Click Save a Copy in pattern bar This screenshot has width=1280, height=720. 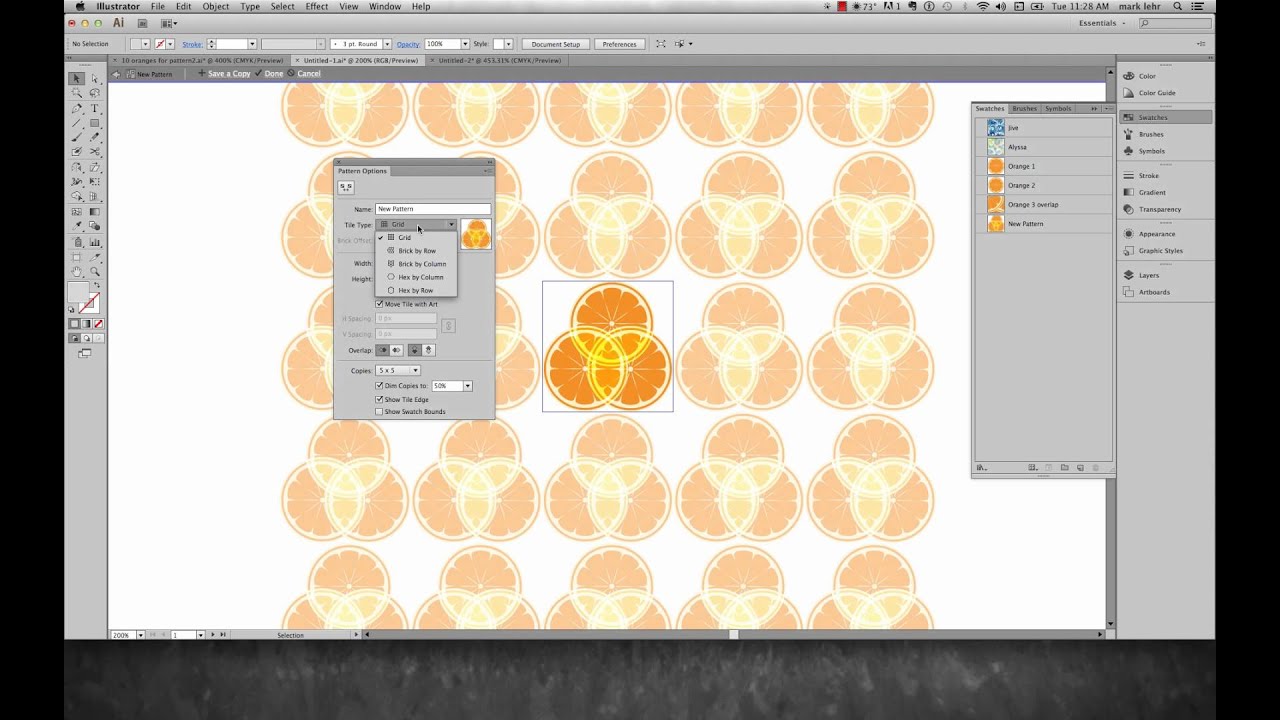(x=229, y=73)
